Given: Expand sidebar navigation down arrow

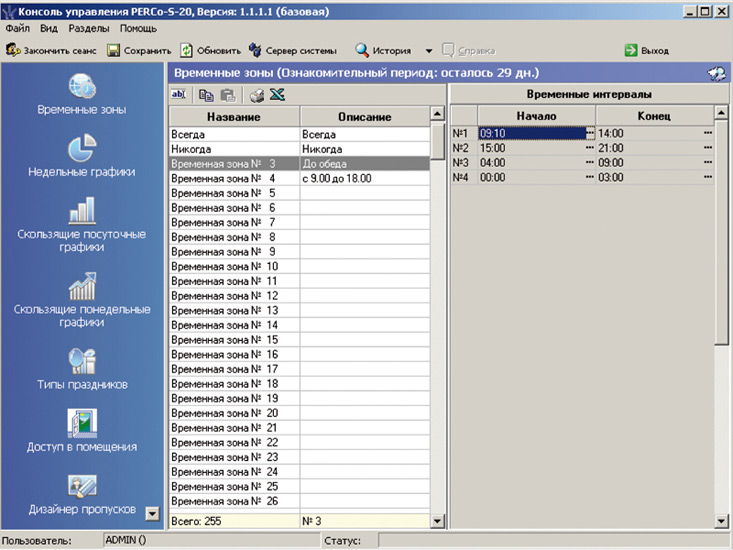Looking at the screenshot, I should 152,514.
